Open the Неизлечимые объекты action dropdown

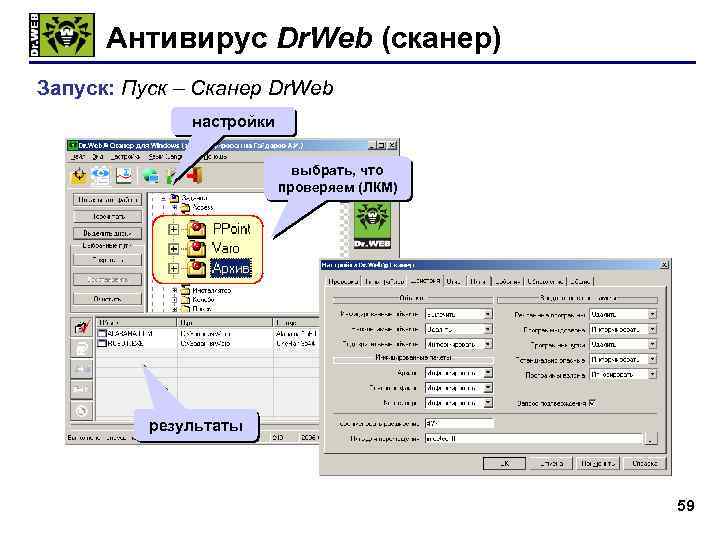pos(458,329)
